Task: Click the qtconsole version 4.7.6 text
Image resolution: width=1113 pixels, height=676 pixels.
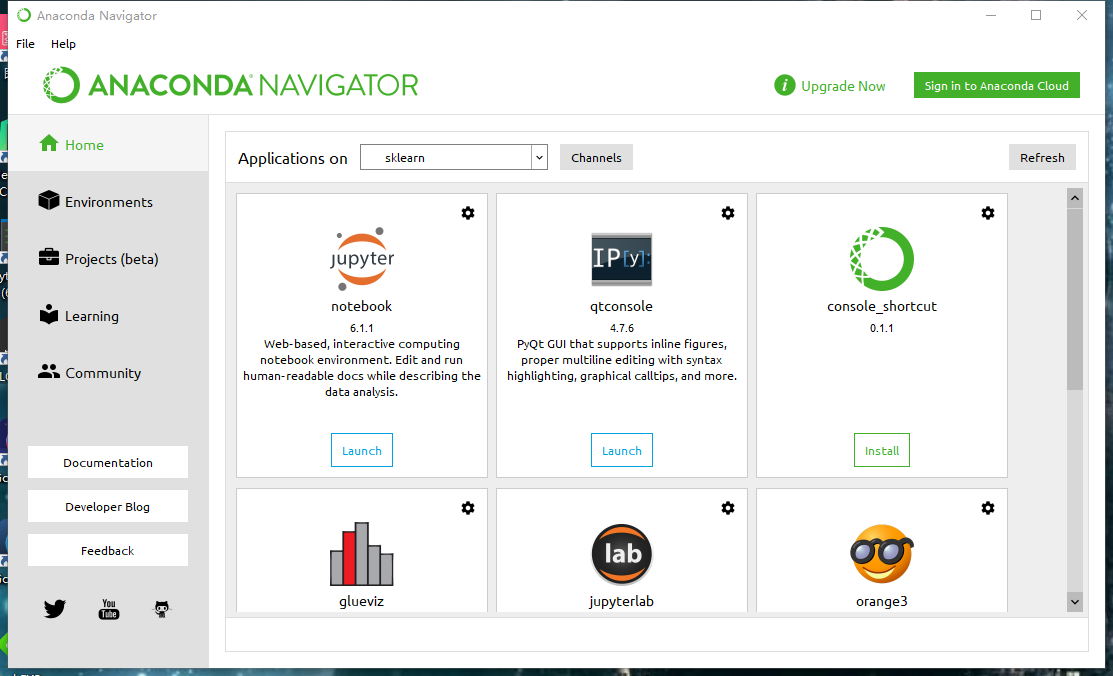Action: [622, 328]
